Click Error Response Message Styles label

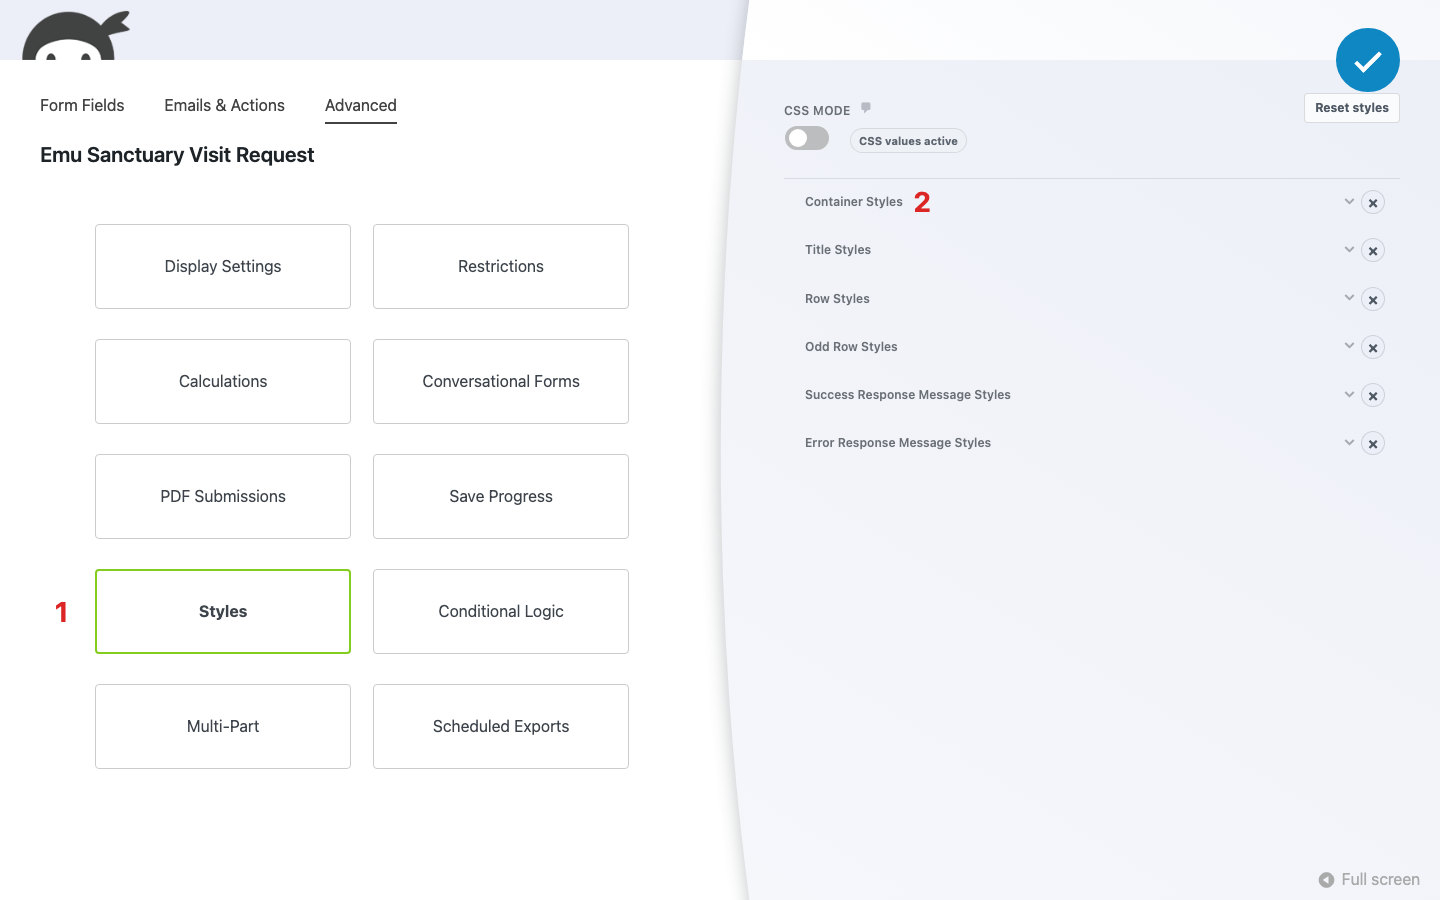pos(898,443)
